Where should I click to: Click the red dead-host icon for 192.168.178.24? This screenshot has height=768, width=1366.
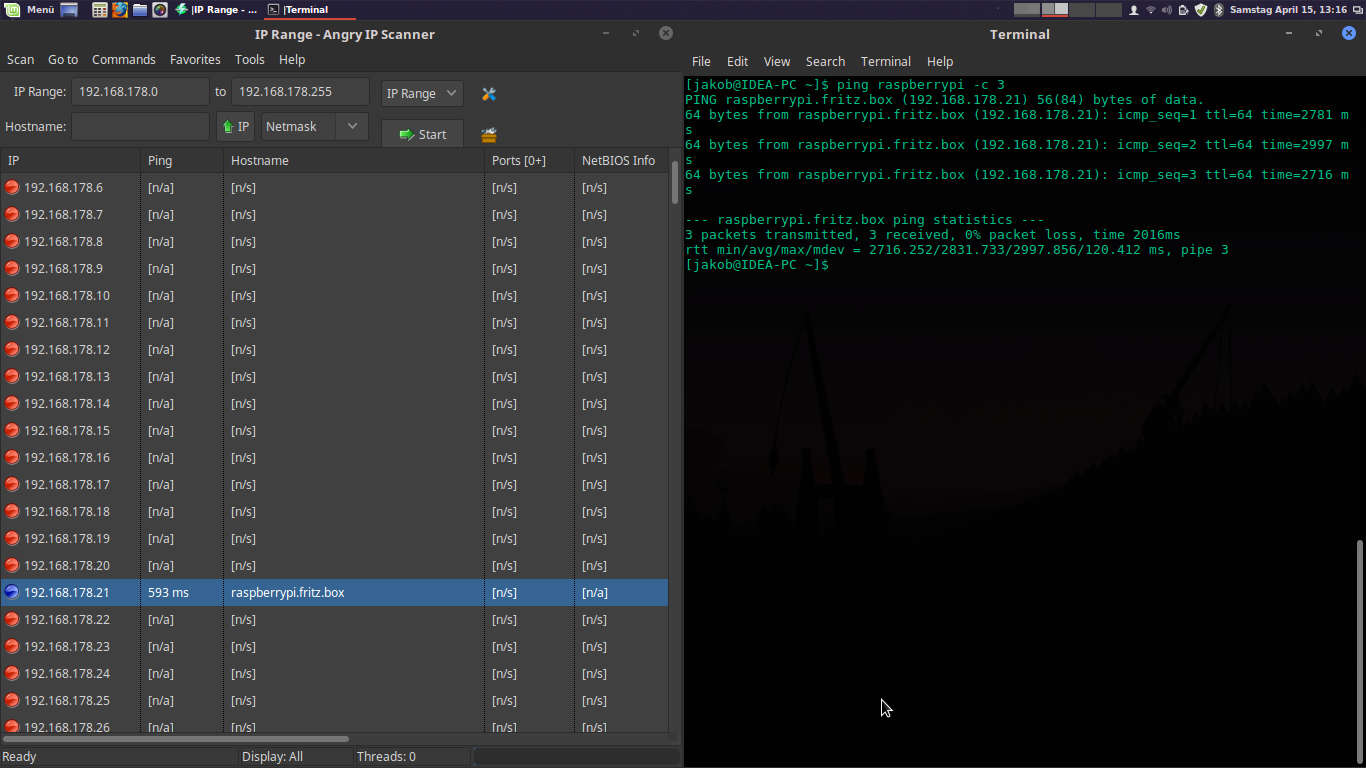click(x=12, y=673)
